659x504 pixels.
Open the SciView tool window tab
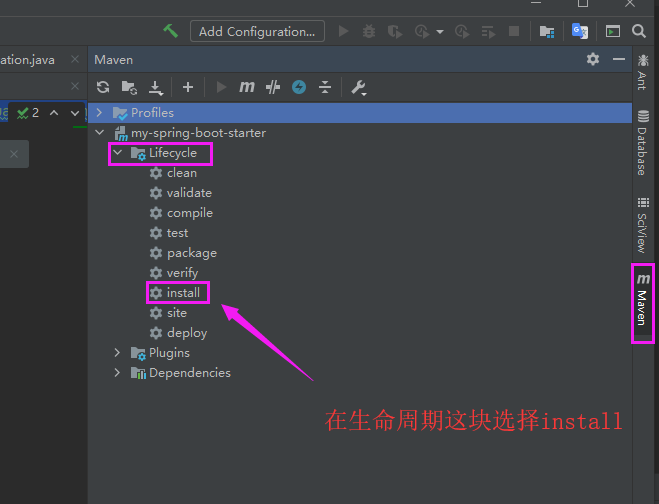coord(643,224)
